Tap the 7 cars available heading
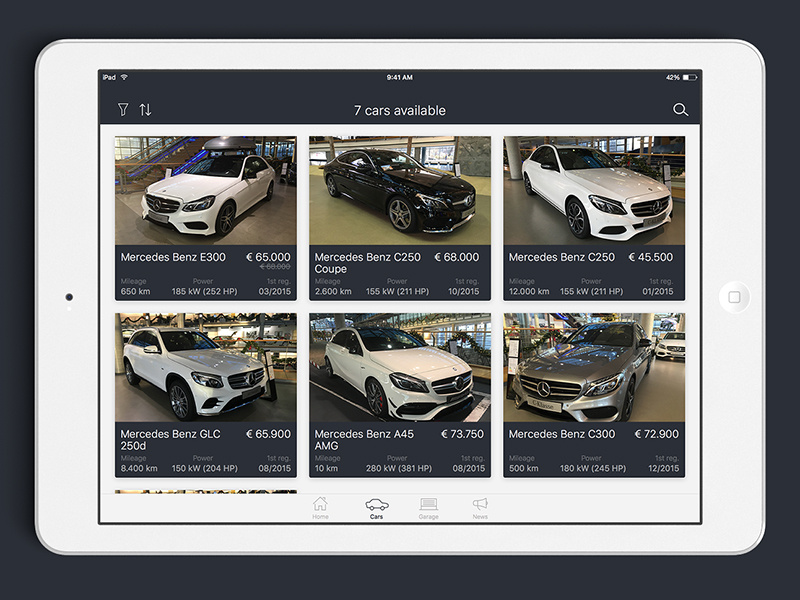 tap(400, 110)
